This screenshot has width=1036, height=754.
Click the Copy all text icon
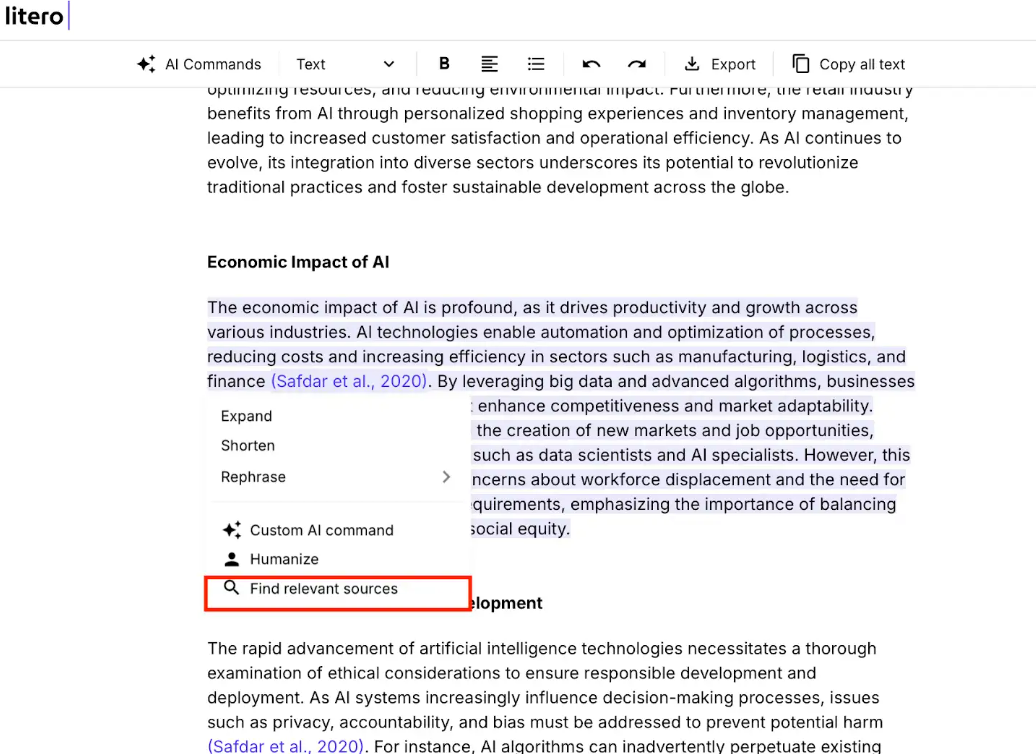tap(801, 63)
